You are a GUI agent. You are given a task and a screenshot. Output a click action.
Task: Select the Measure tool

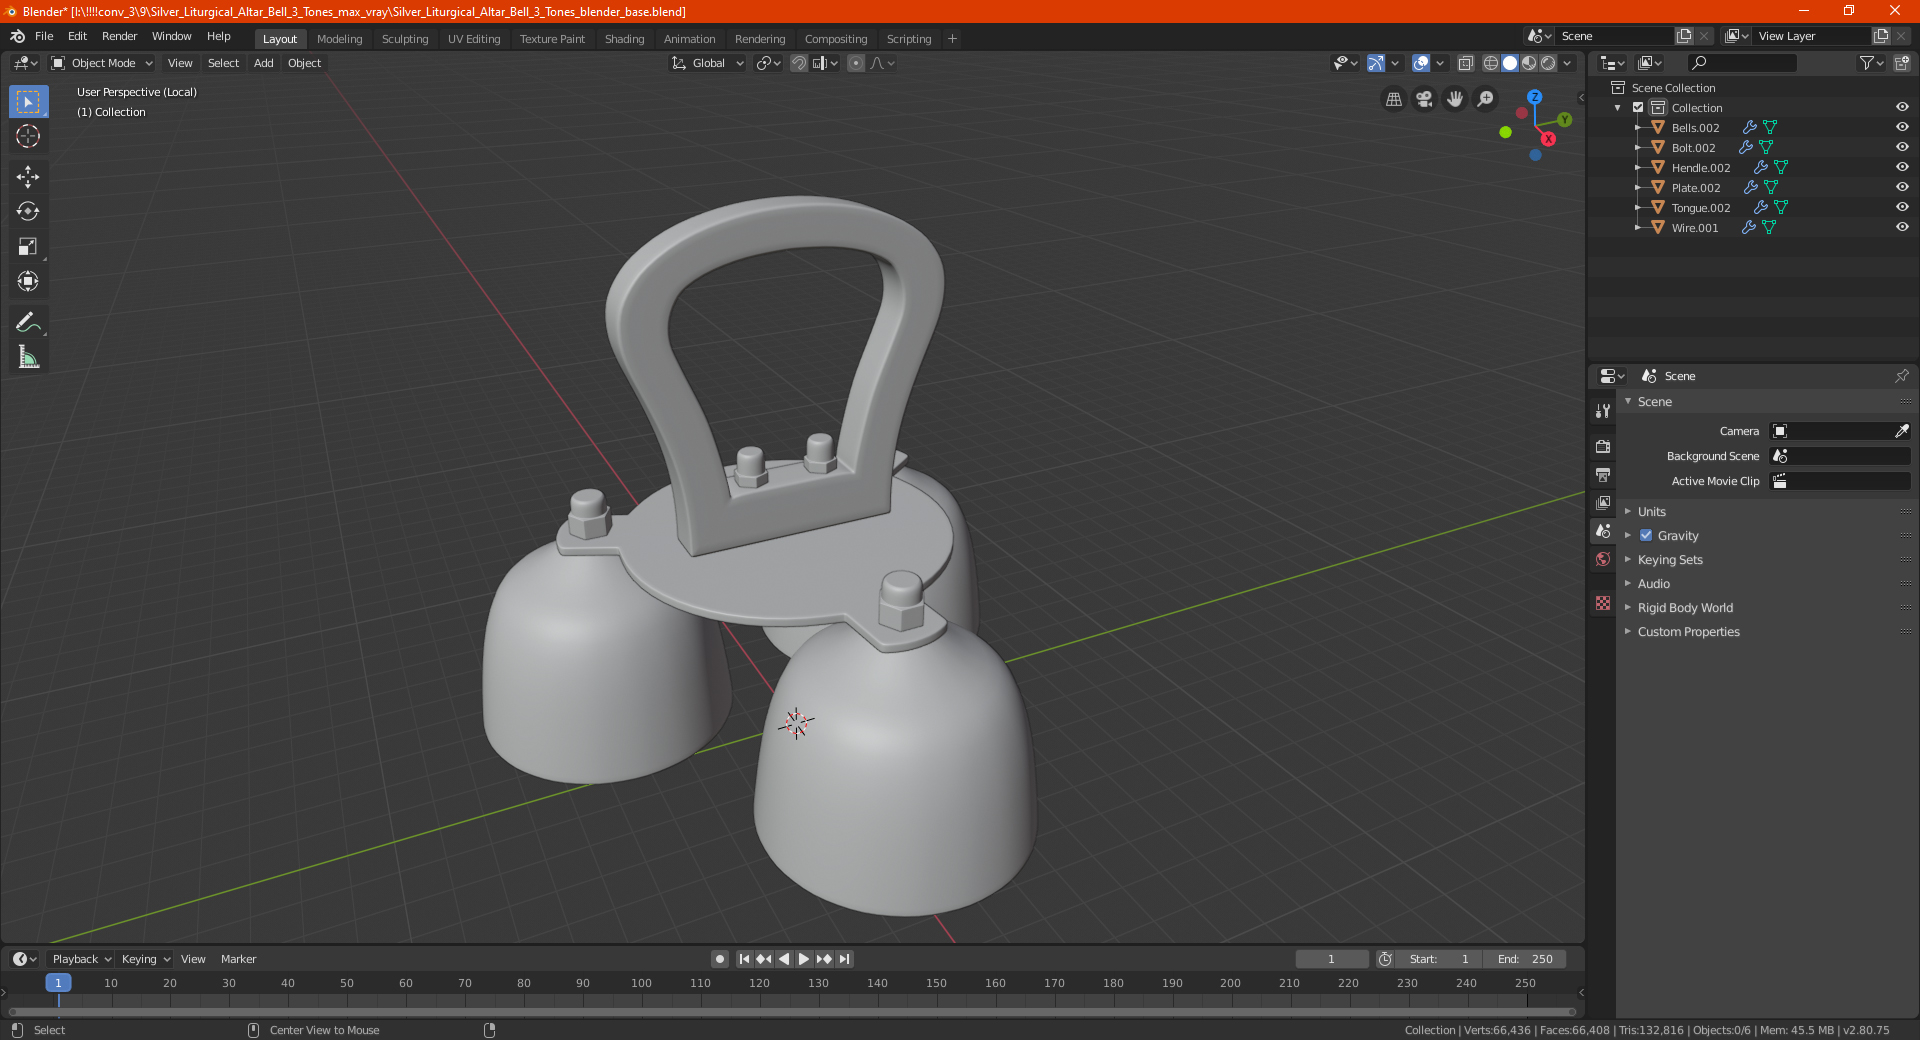(28, 358)
